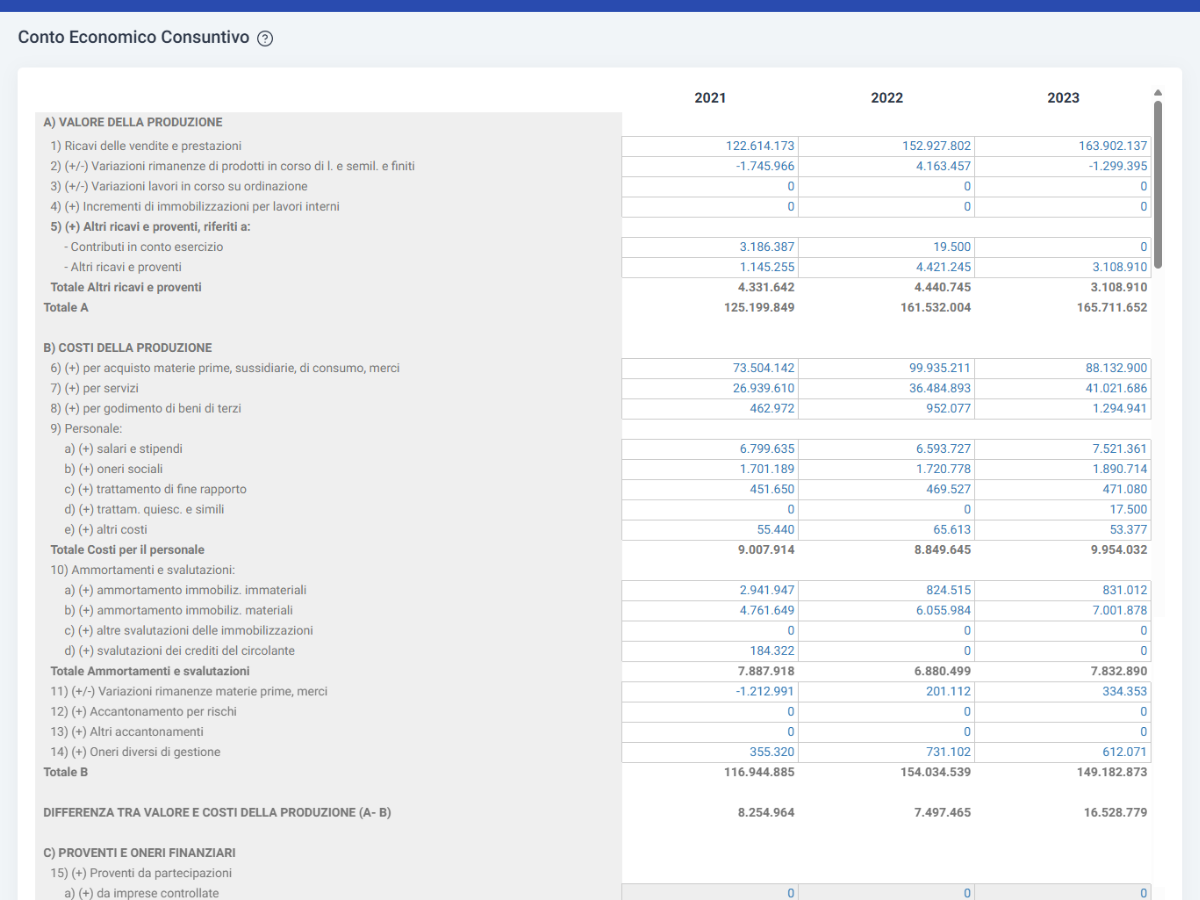Image resolution: width=1200 pixels, height=900 pixels.
Task: Select 2021 Variazioni rimanenze materie prime -1.212.991
Action: pos(710,692)
